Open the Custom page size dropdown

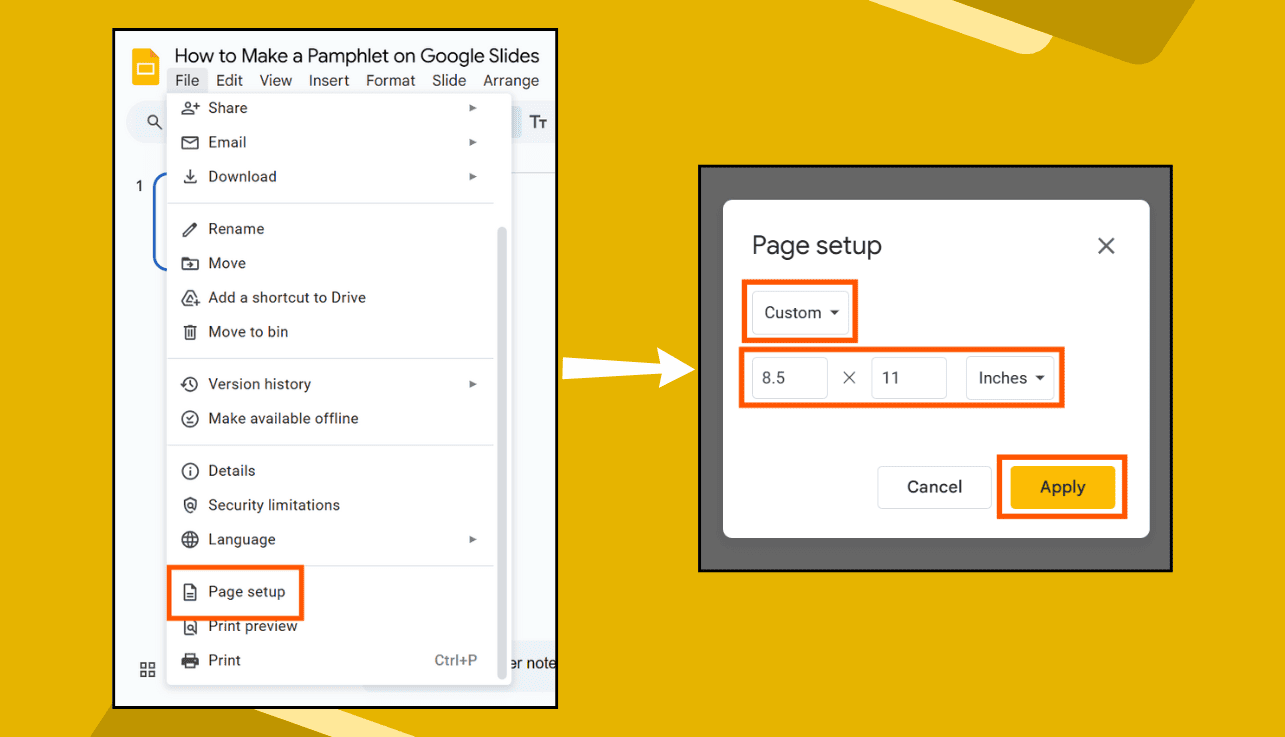tap(799, 311)
